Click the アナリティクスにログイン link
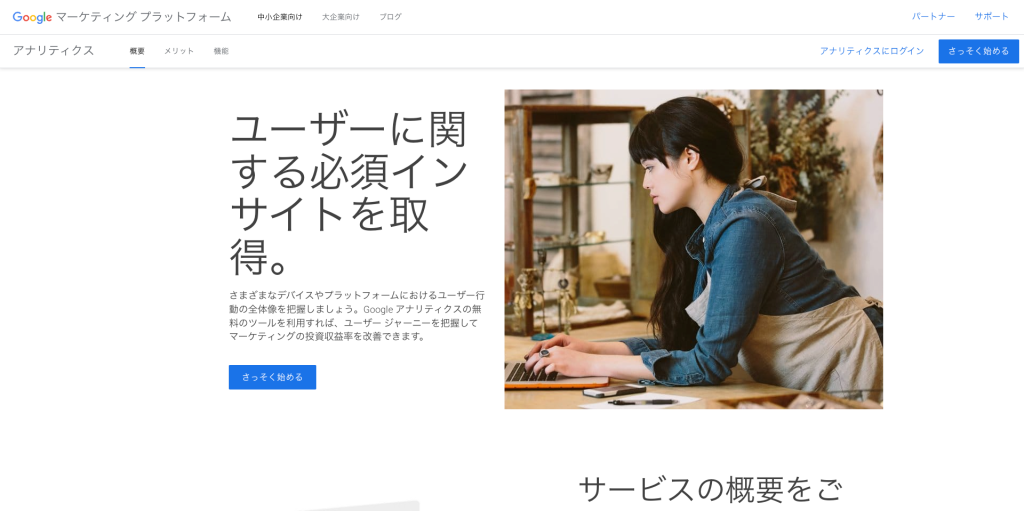 872,51
